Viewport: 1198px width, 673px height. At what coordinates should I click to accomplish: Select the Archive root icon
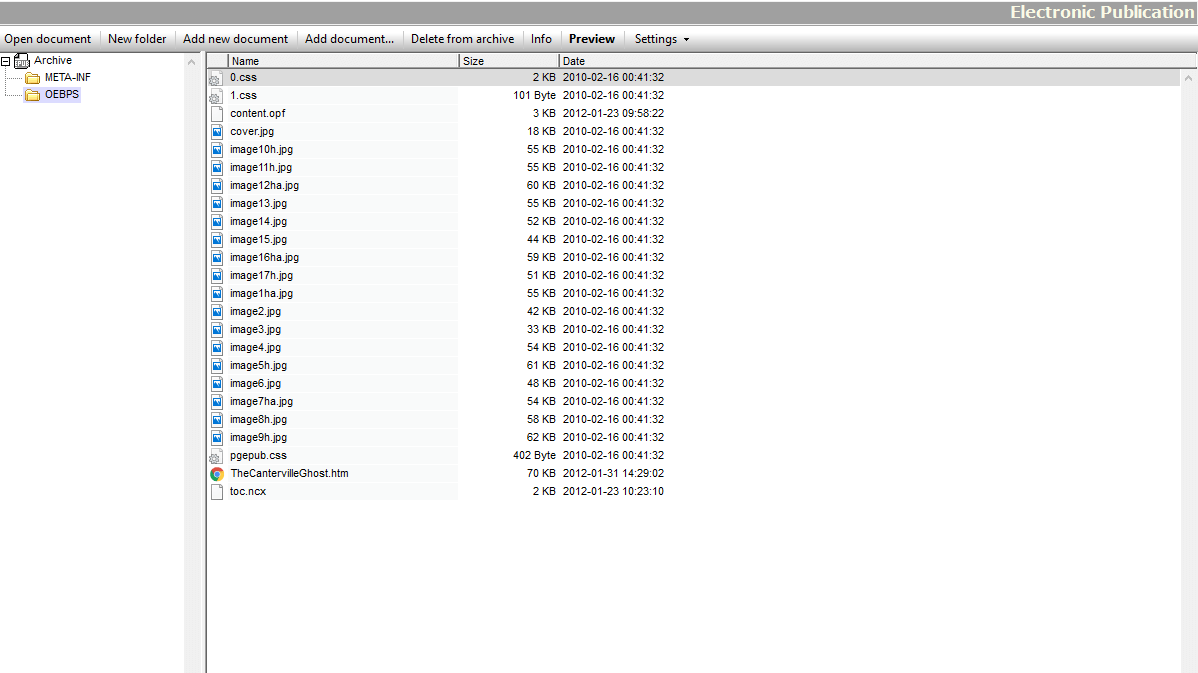coord(22,60)
